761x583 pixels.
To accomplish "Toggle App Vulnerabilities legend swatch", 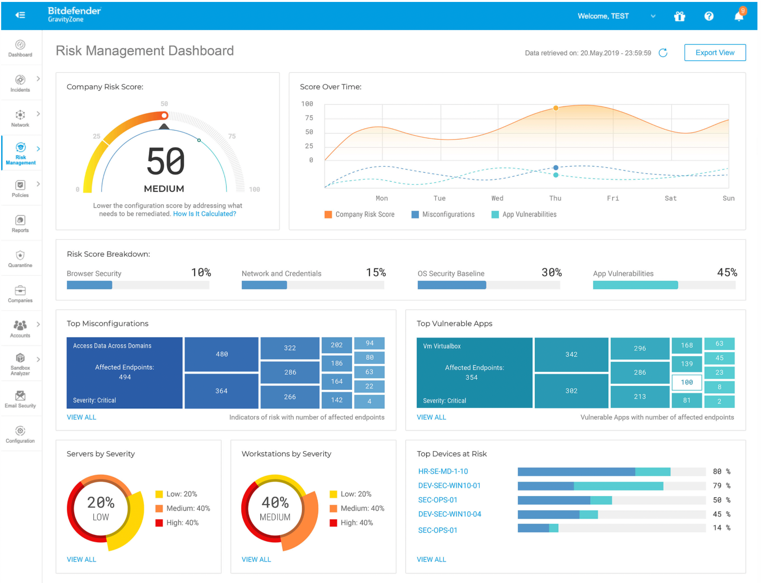I will [495, 214].
